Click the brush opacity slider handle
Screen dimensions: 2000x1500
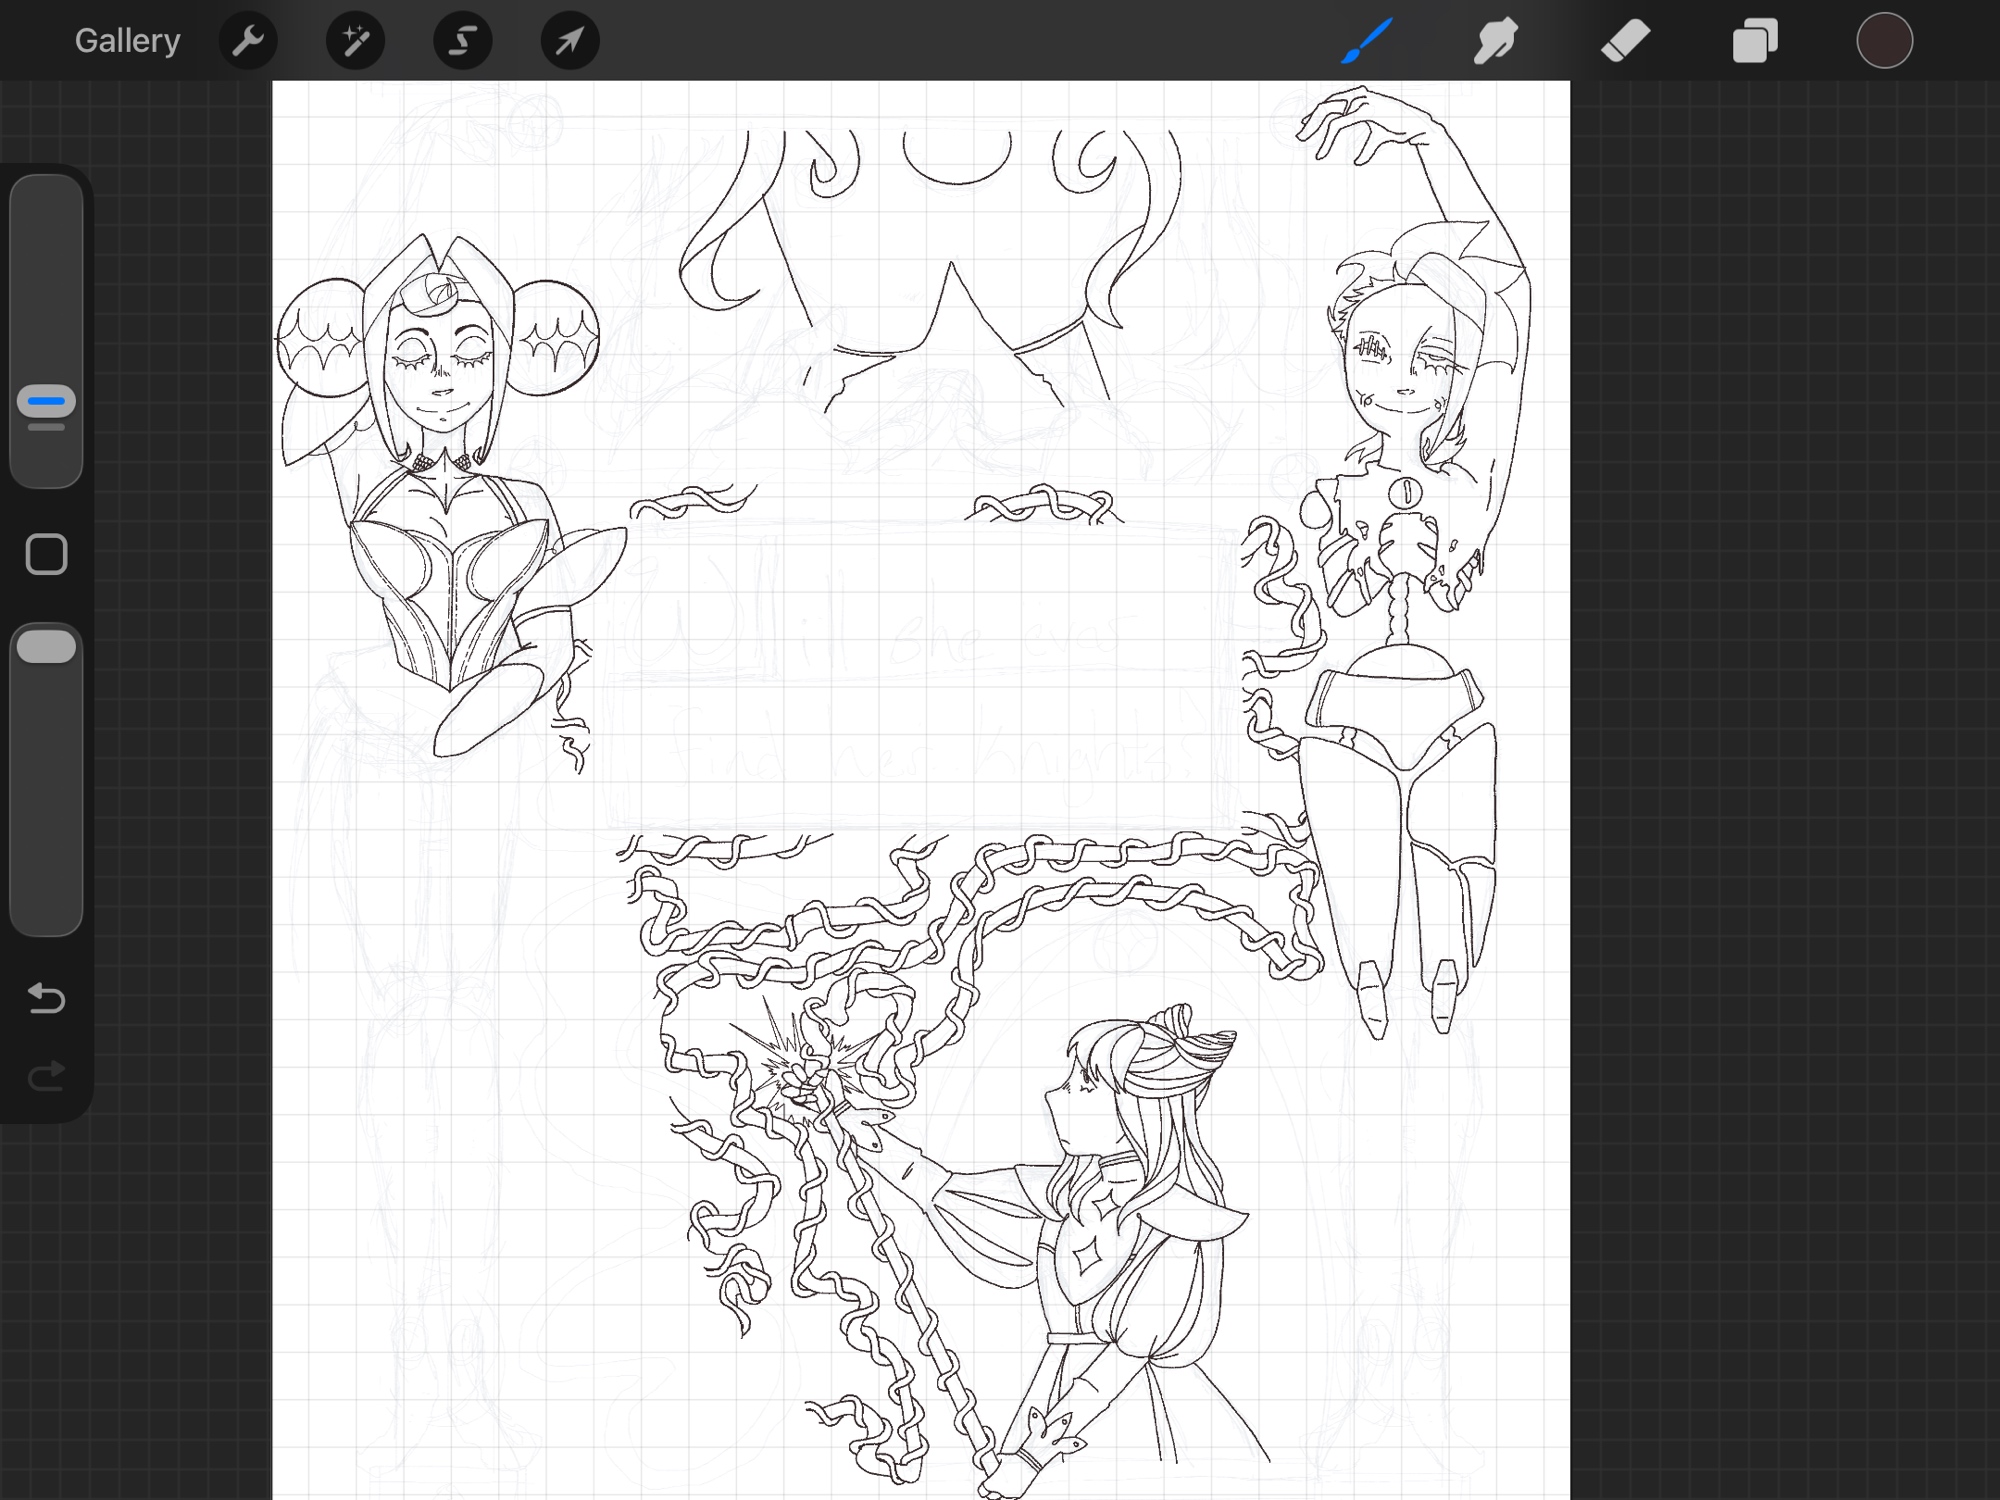pos(46,647)
